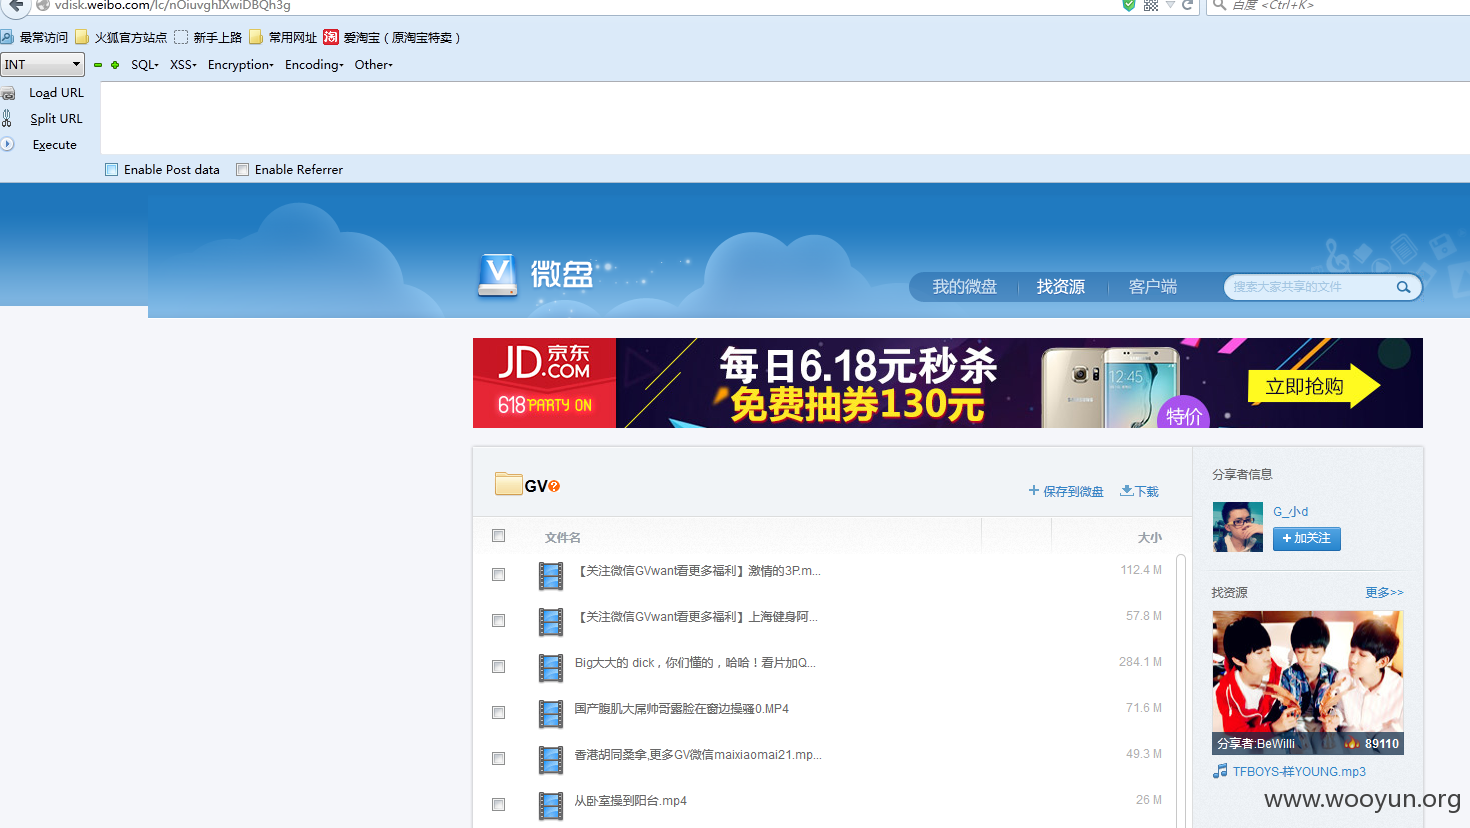The width and height of the screenshot is (1470, 828).
Task: Open the G_小d sharer profile link
Action: click(1290, 512)
